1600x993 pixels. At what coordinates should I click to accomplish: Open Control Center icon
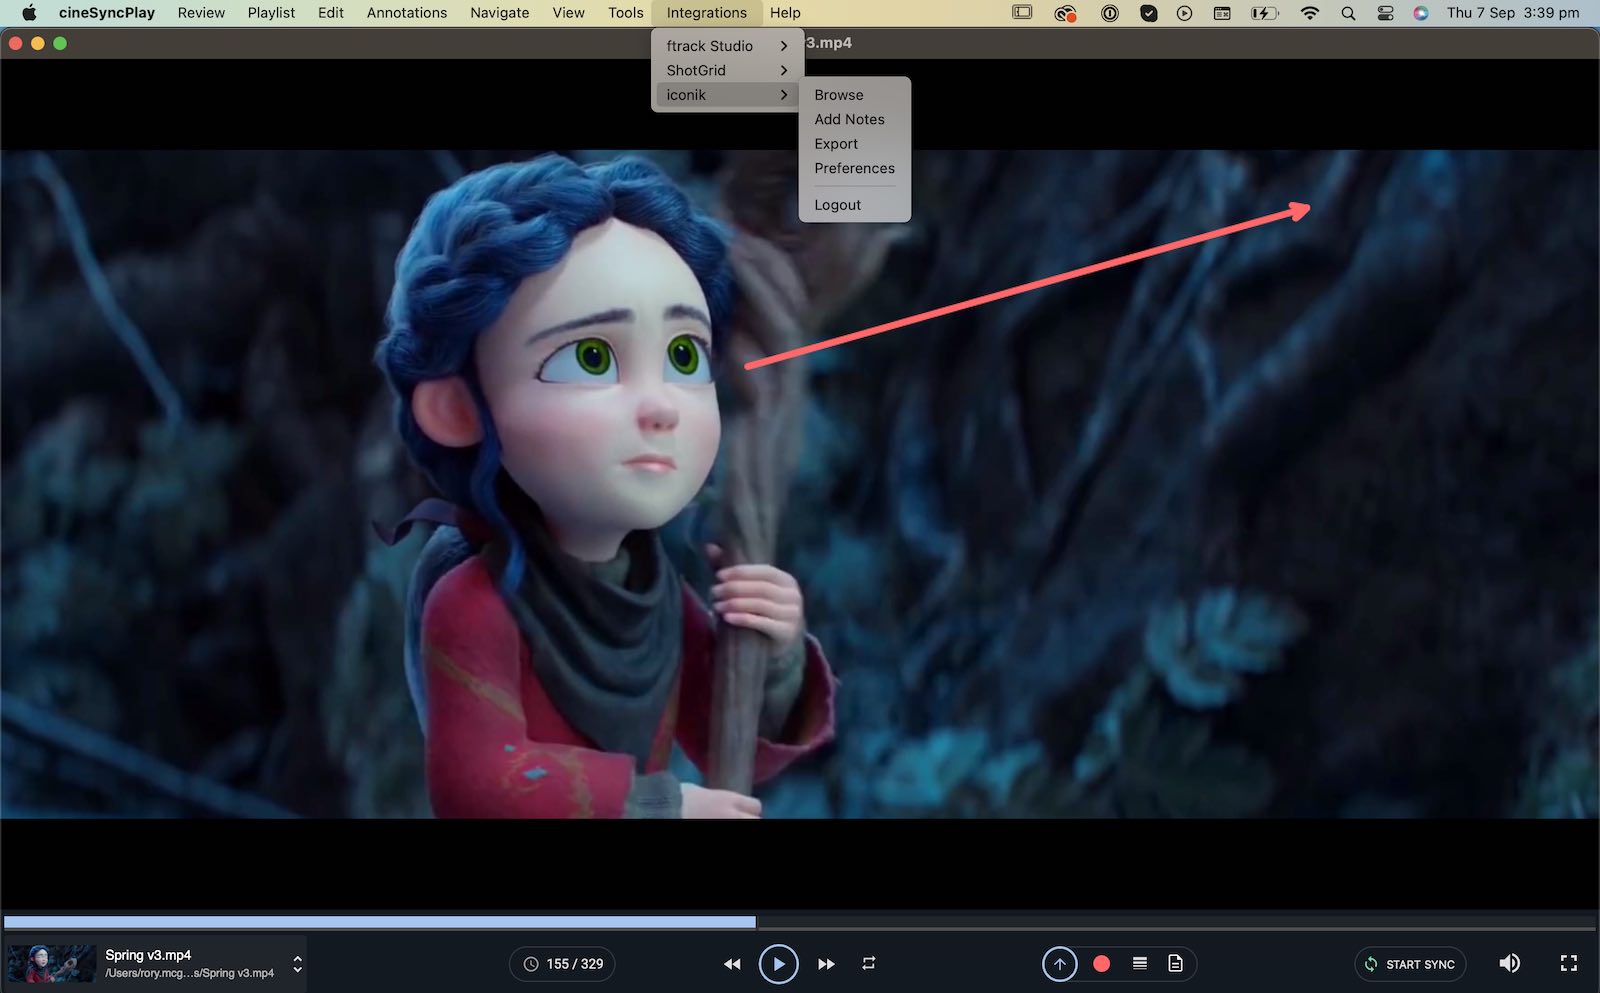point(1385,13)
